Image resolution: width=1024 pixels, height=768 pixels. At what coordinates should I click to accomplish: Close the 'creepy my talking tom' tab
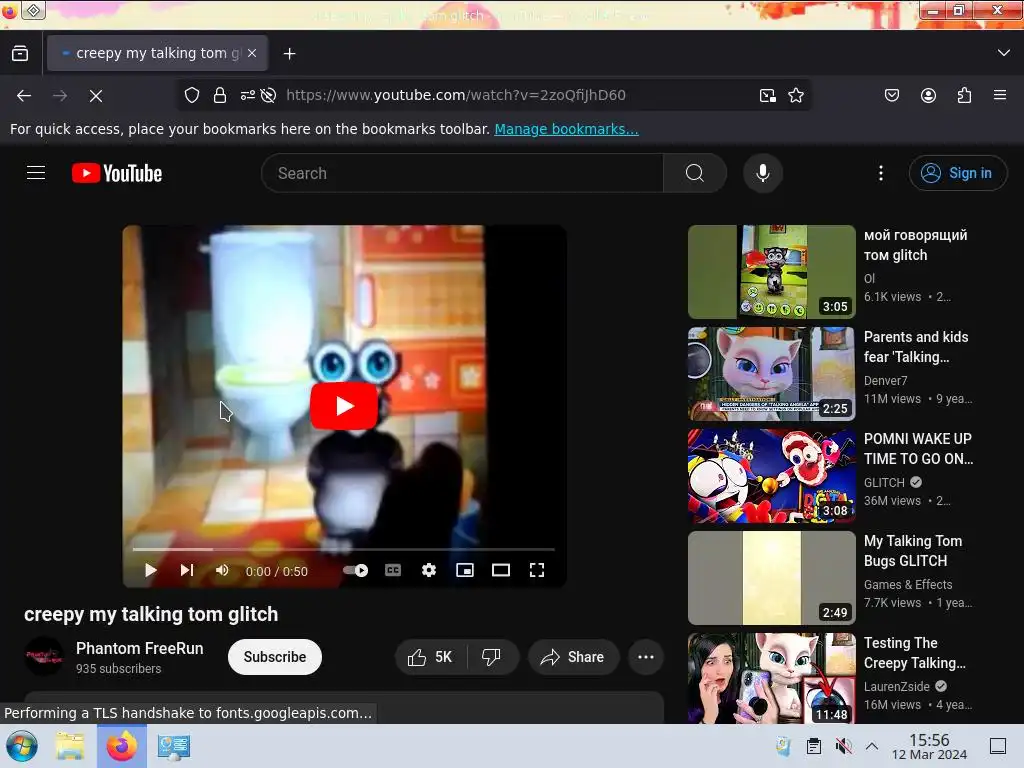click(x=252, y=54)
